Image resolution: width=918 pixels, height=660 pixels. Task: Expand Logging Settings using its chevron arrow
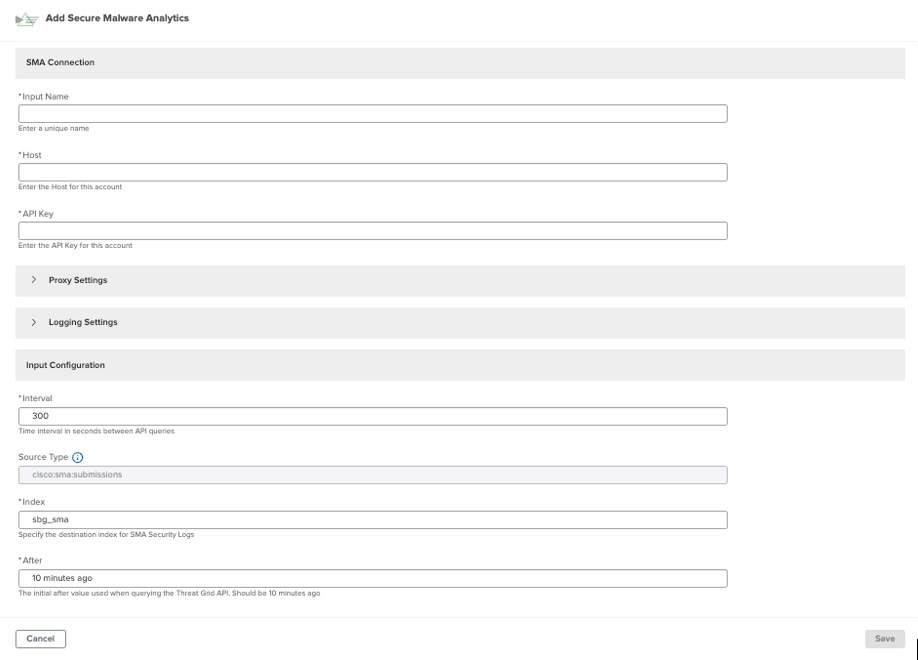point(34,322)
